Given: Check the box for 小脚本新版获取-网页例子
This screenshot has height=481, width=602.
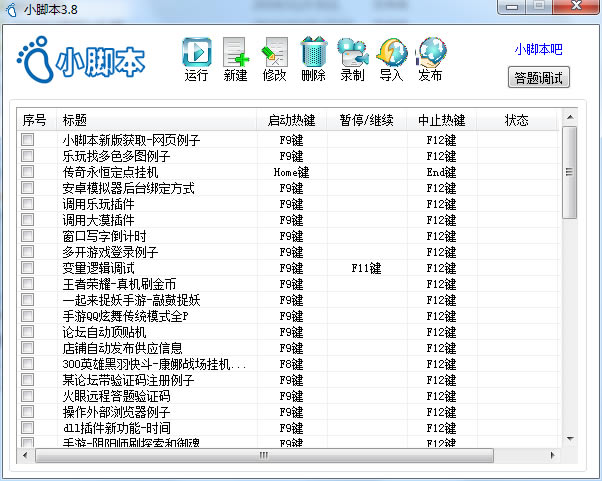Looking at the screenshot, I should pyautogui.click(x=28, y=139).
